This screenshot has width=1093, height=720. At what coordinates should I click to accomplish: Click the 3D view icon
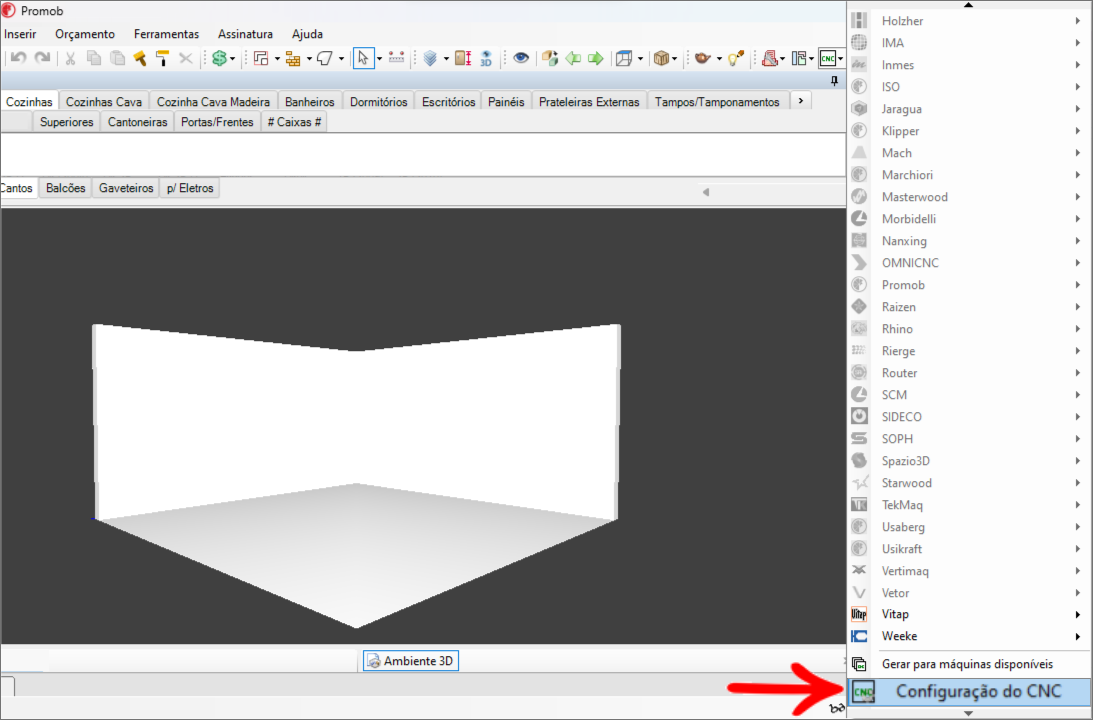point(486,59)
